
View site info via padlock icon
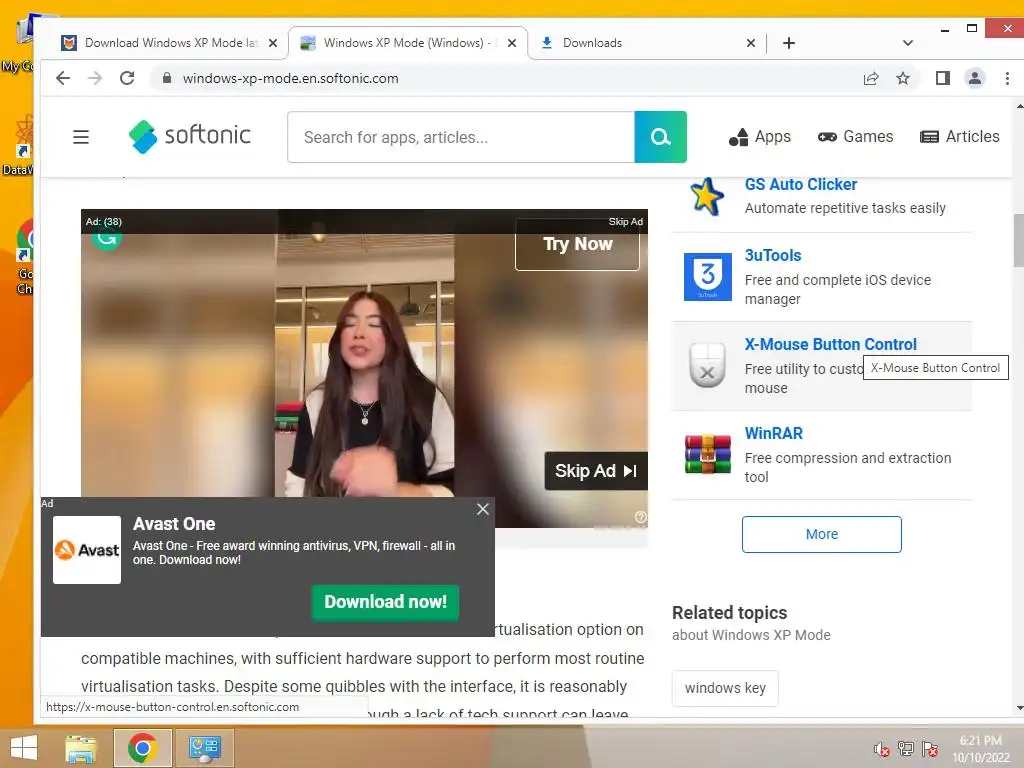(167, 78)
